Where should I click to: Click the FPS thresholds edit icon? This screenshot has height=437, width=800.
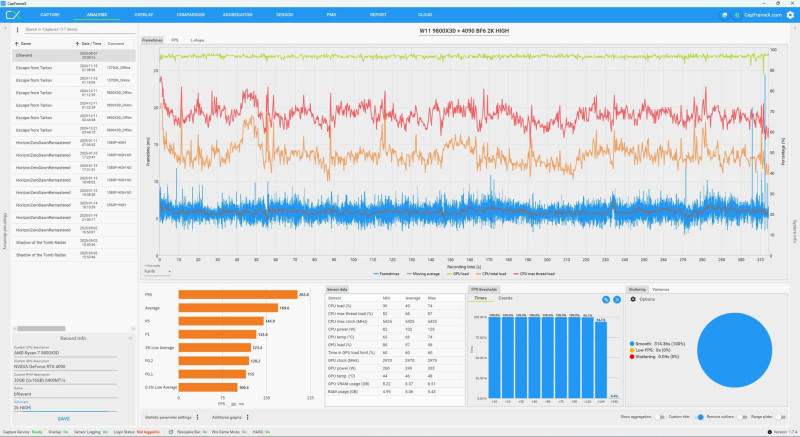click(x=606, y=299)
